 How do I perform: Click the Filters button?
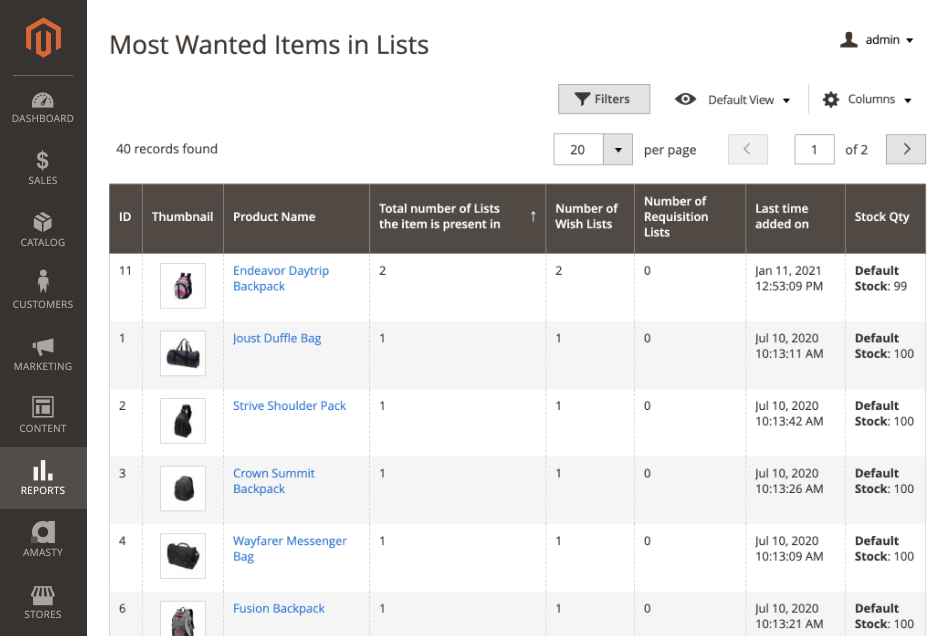604,99
